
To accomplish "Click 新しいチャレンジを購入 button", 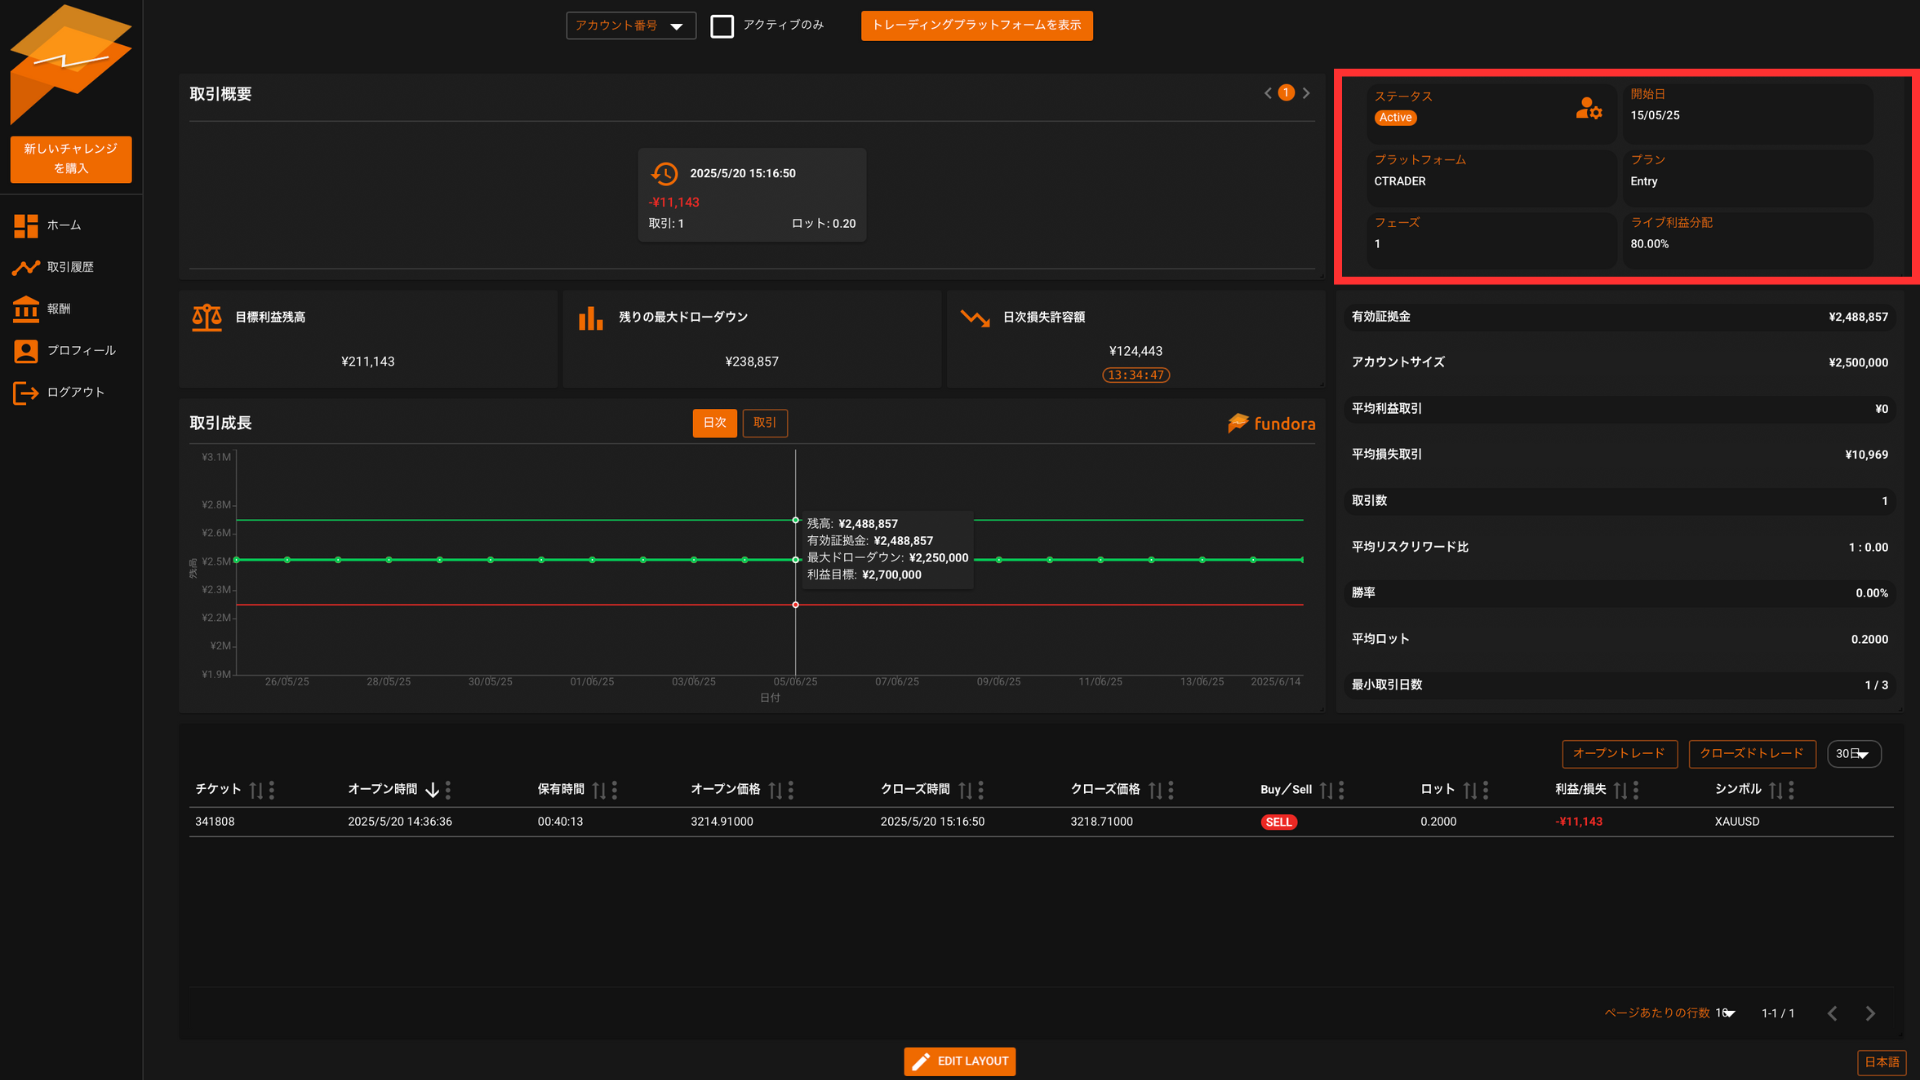I will (71, 159).
